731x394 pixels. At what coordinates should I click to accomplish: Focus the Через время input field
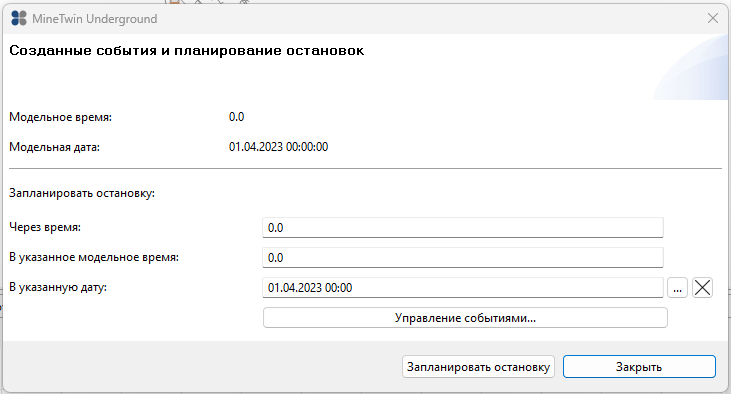[462, 228]
